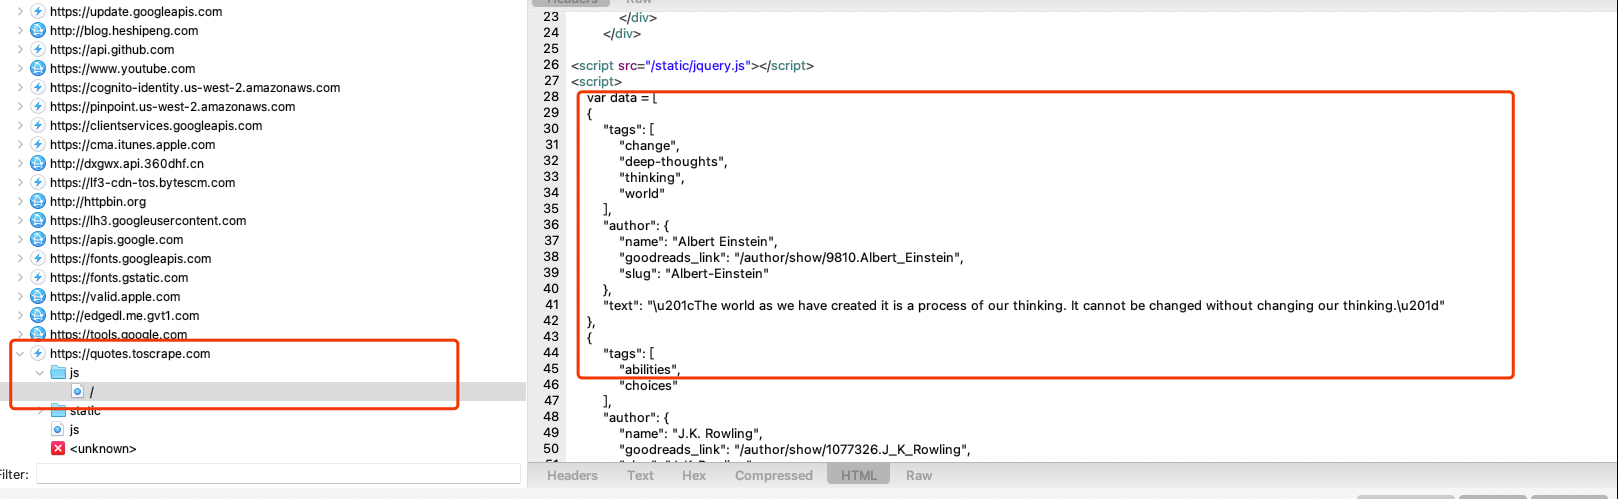
Task: Click the clientservices.googleapis.com host icon
Action: (38, 126)
